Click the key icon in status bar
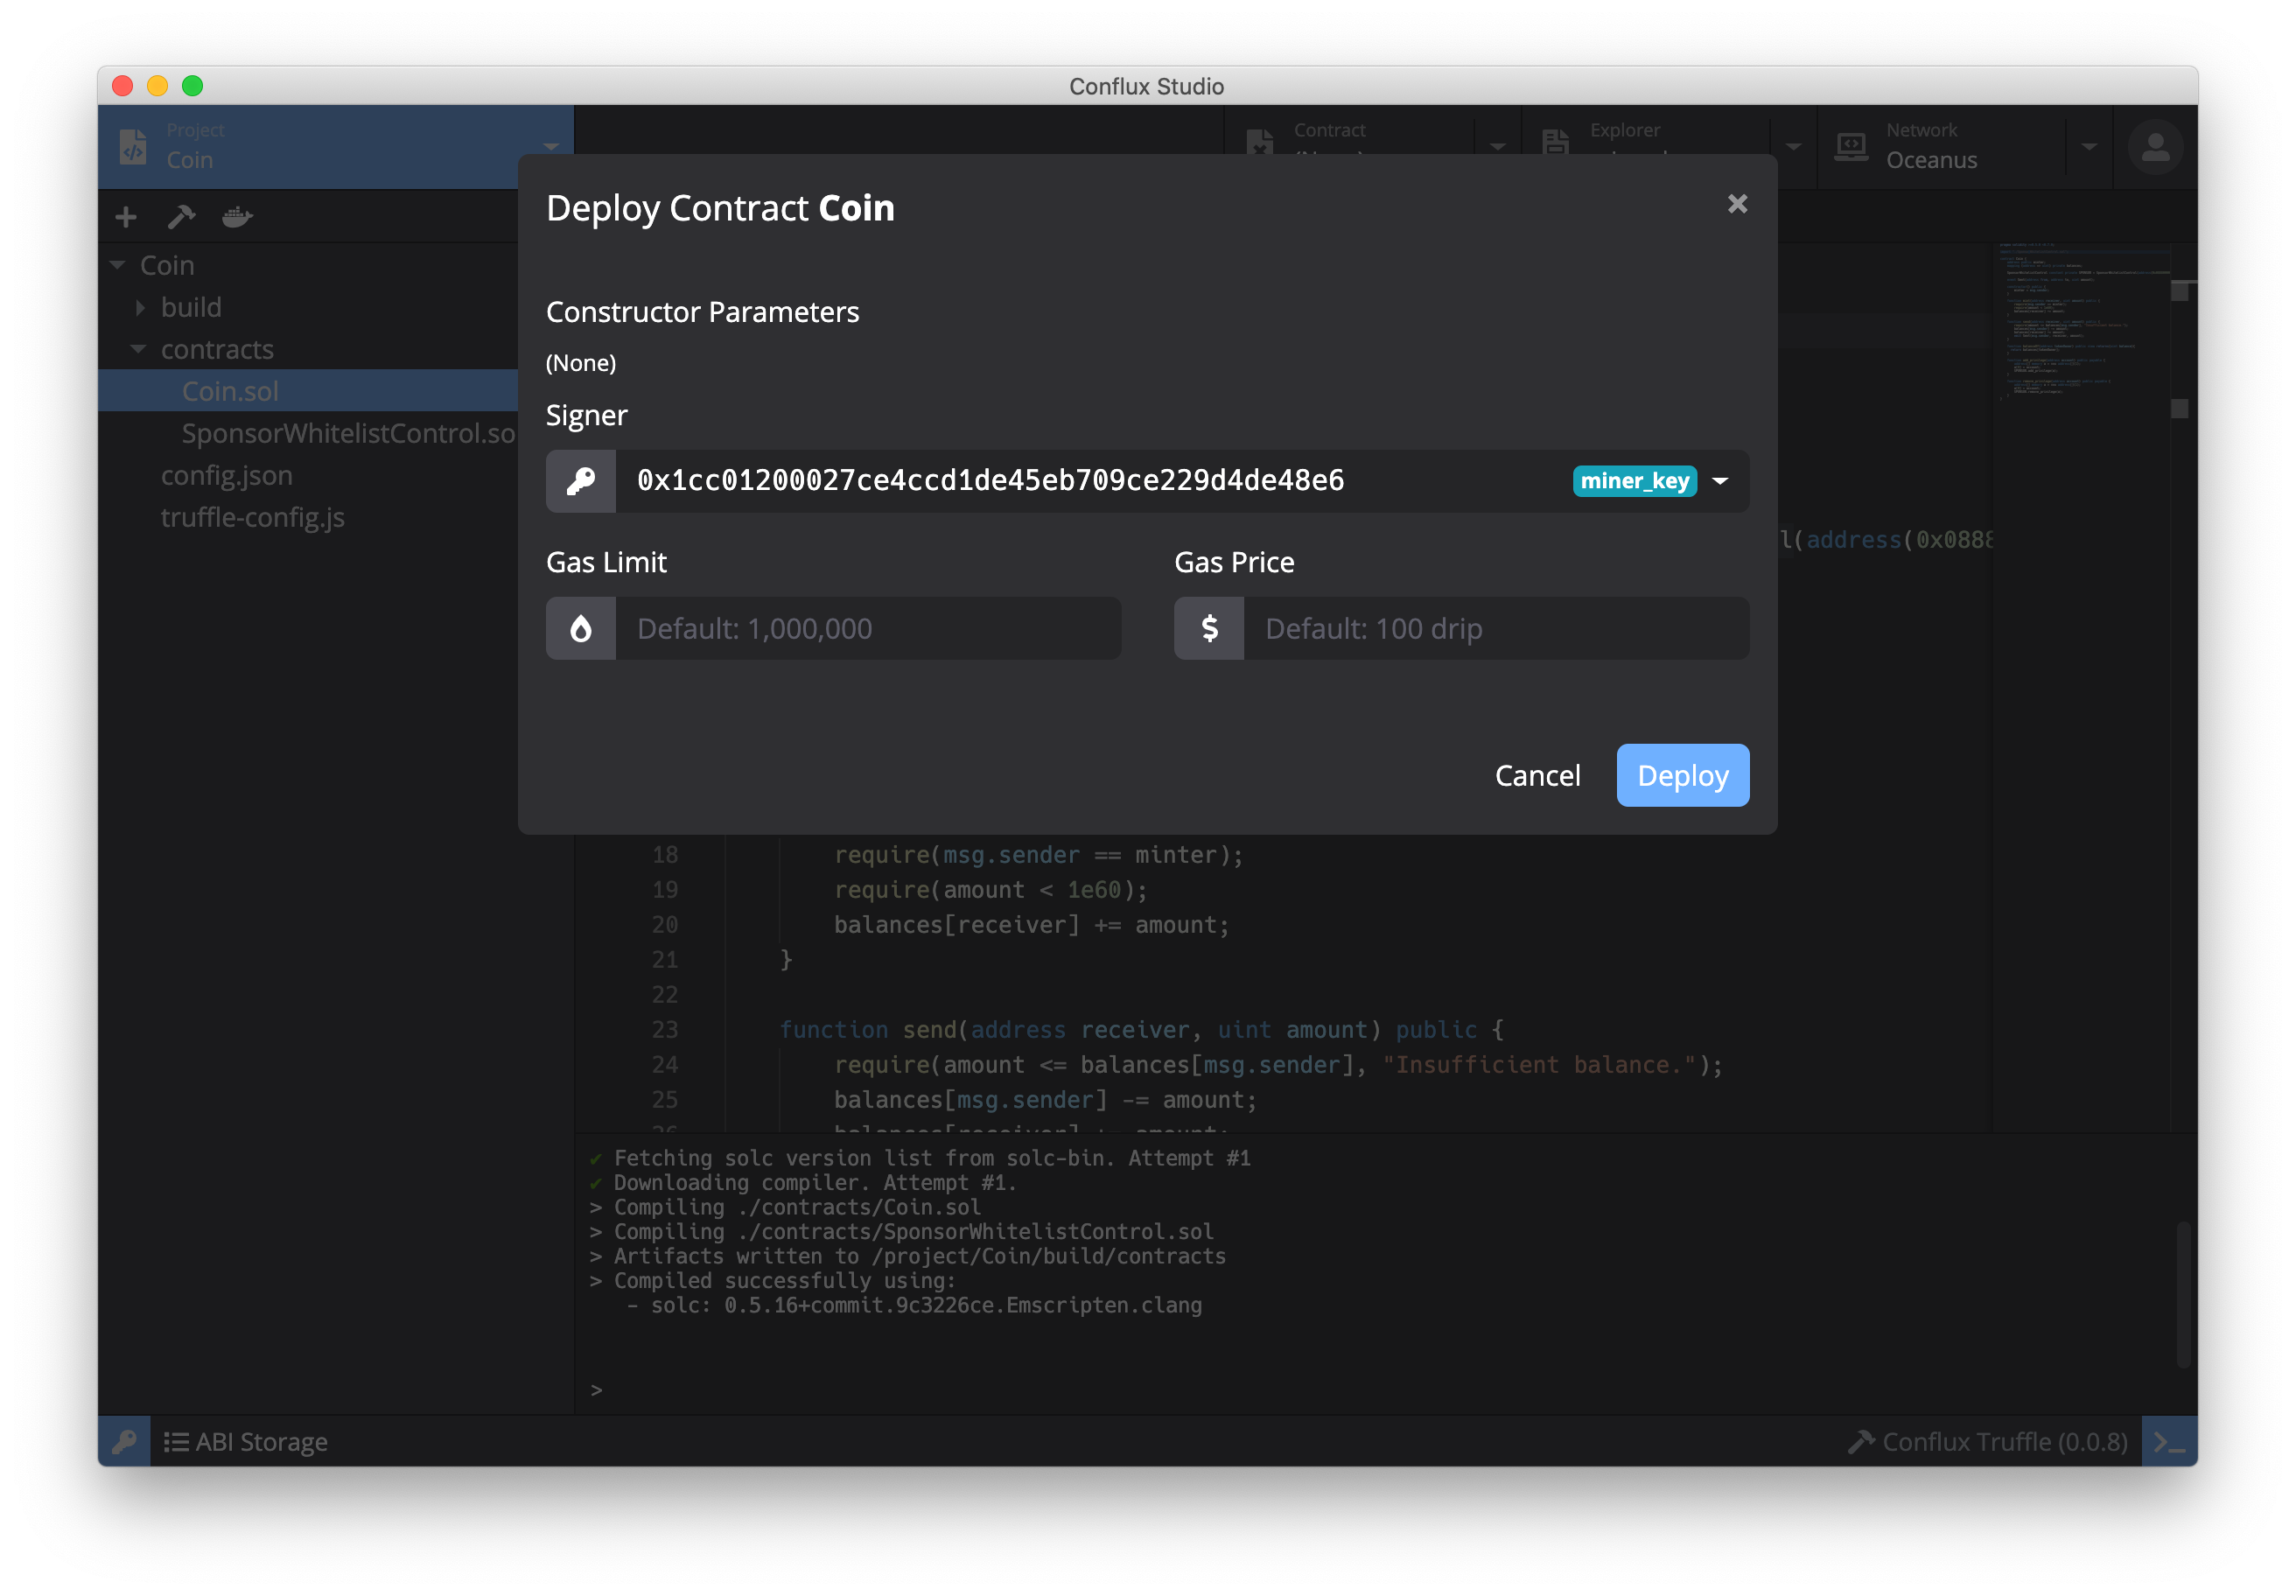 tap(124, 1441)
